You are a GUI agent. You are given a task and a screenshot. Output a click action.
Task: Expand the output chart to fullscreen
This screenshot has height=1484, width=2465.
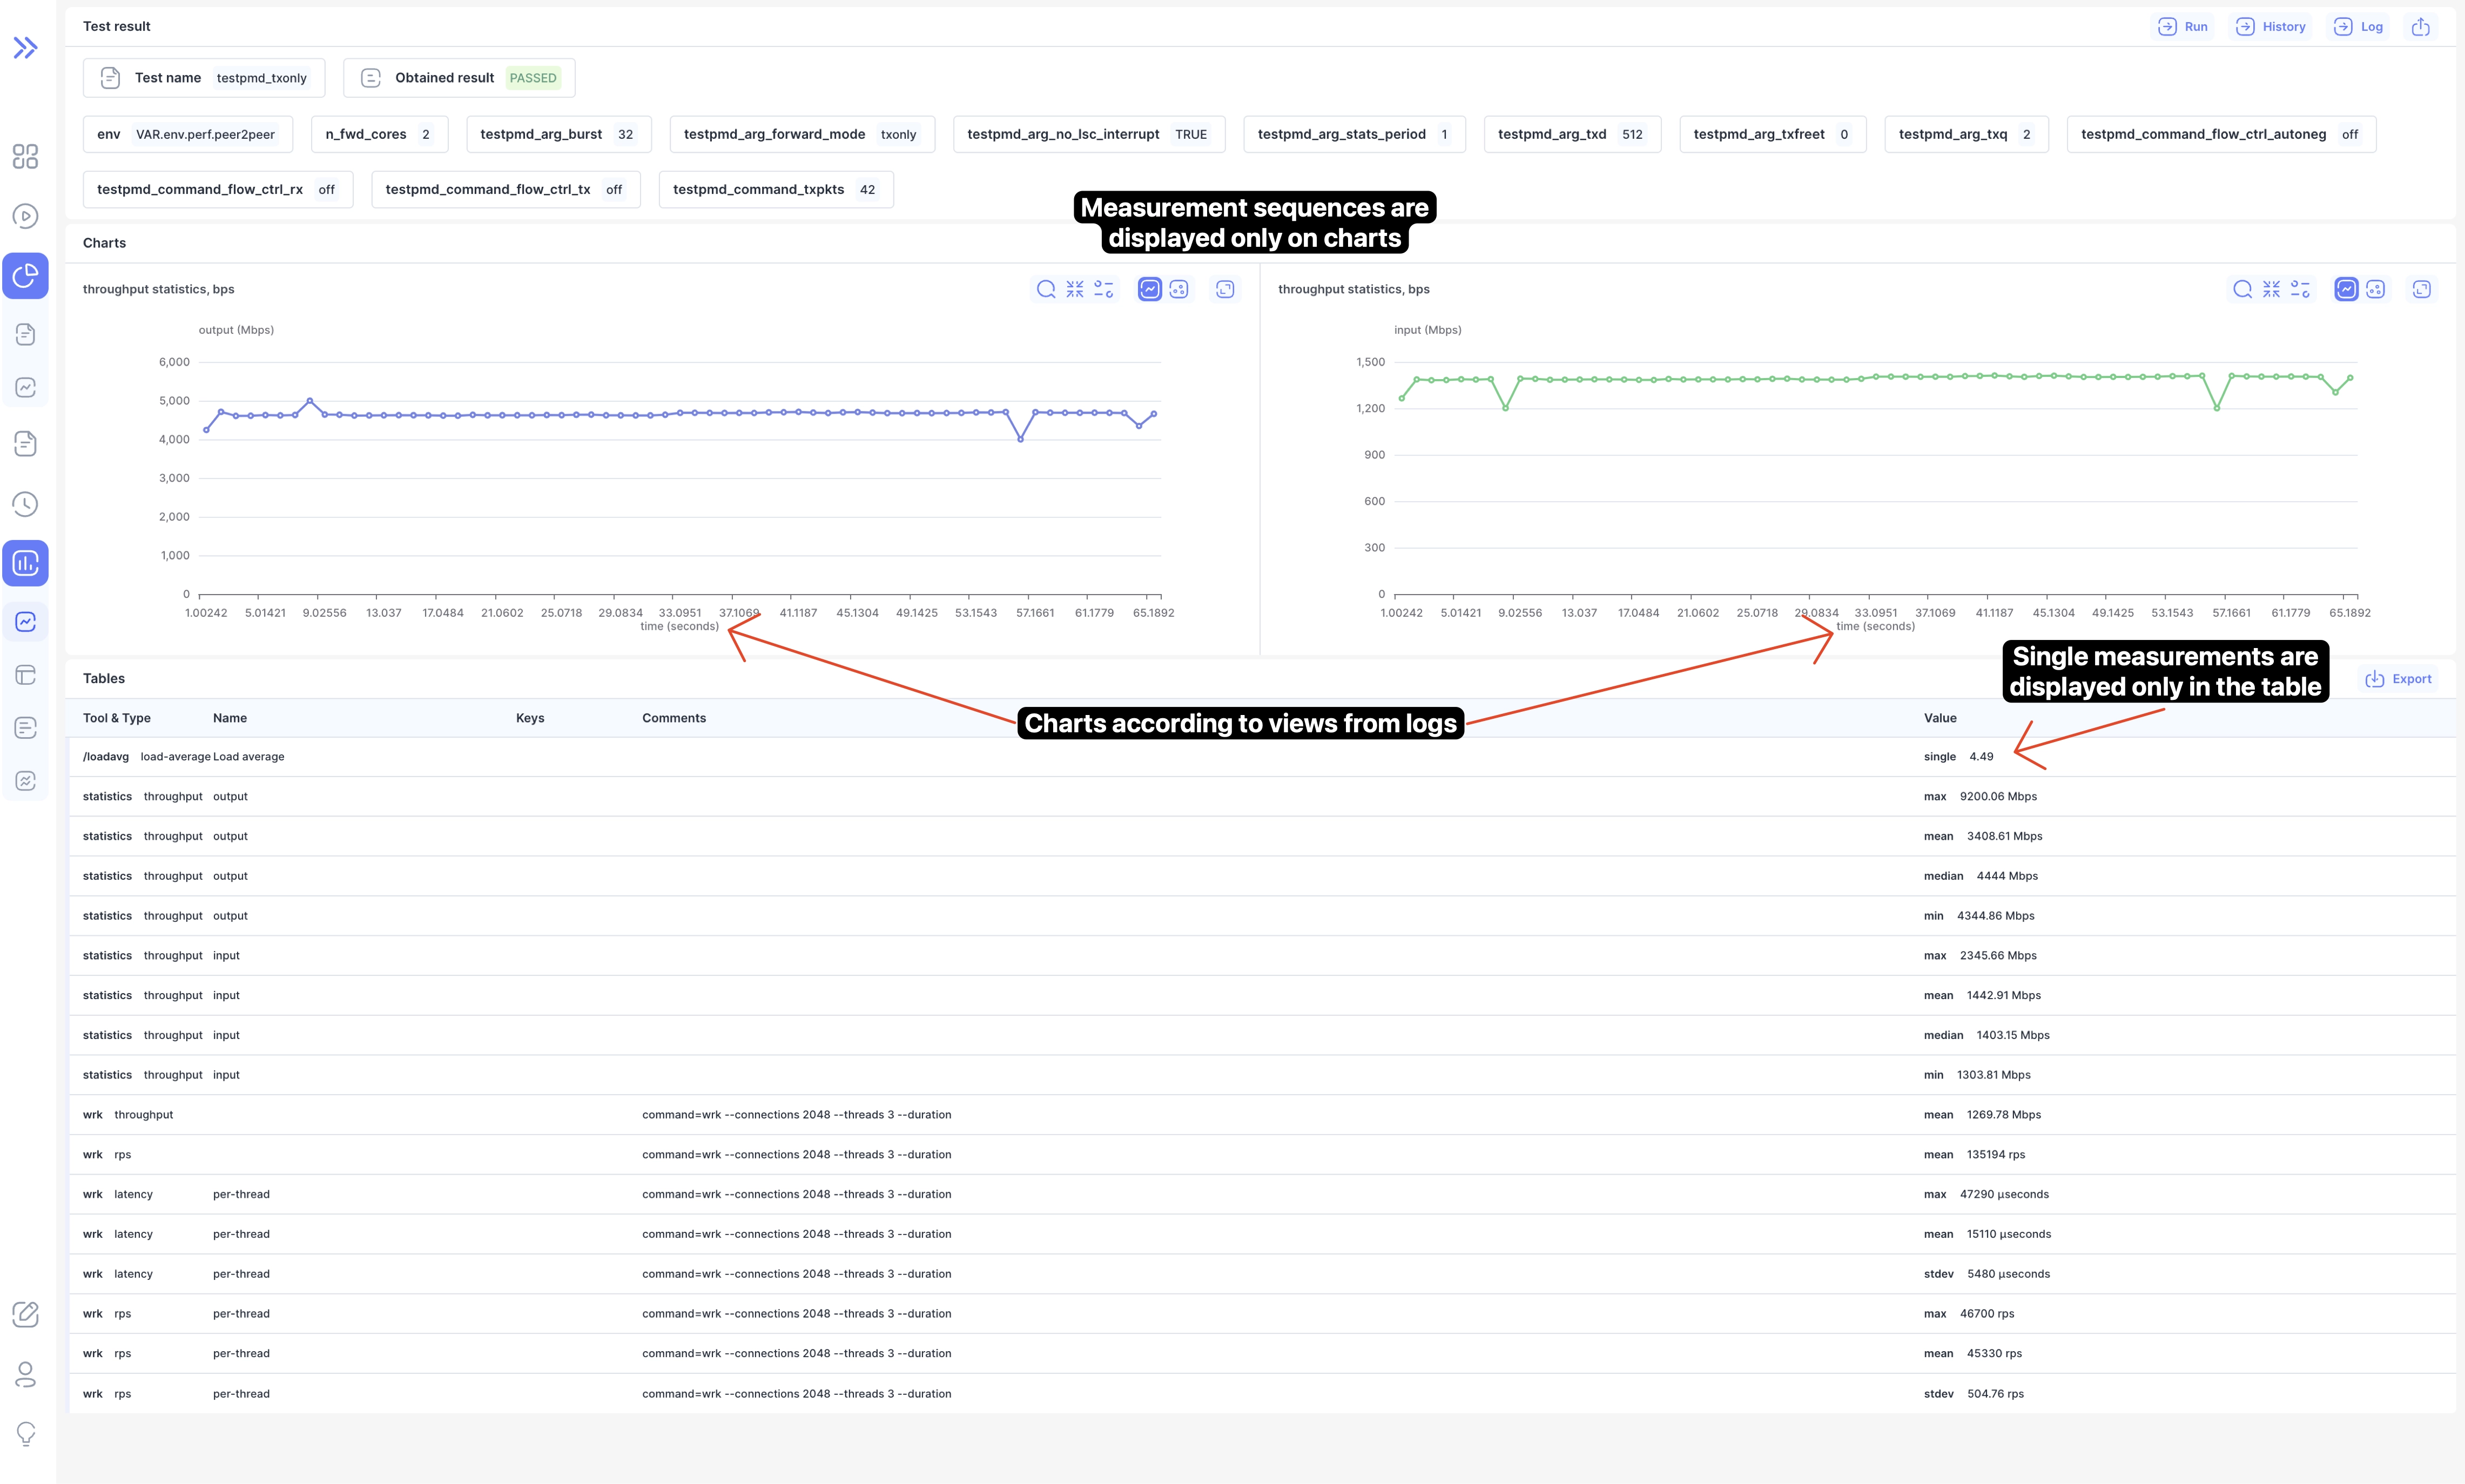tap(1225, 289)
